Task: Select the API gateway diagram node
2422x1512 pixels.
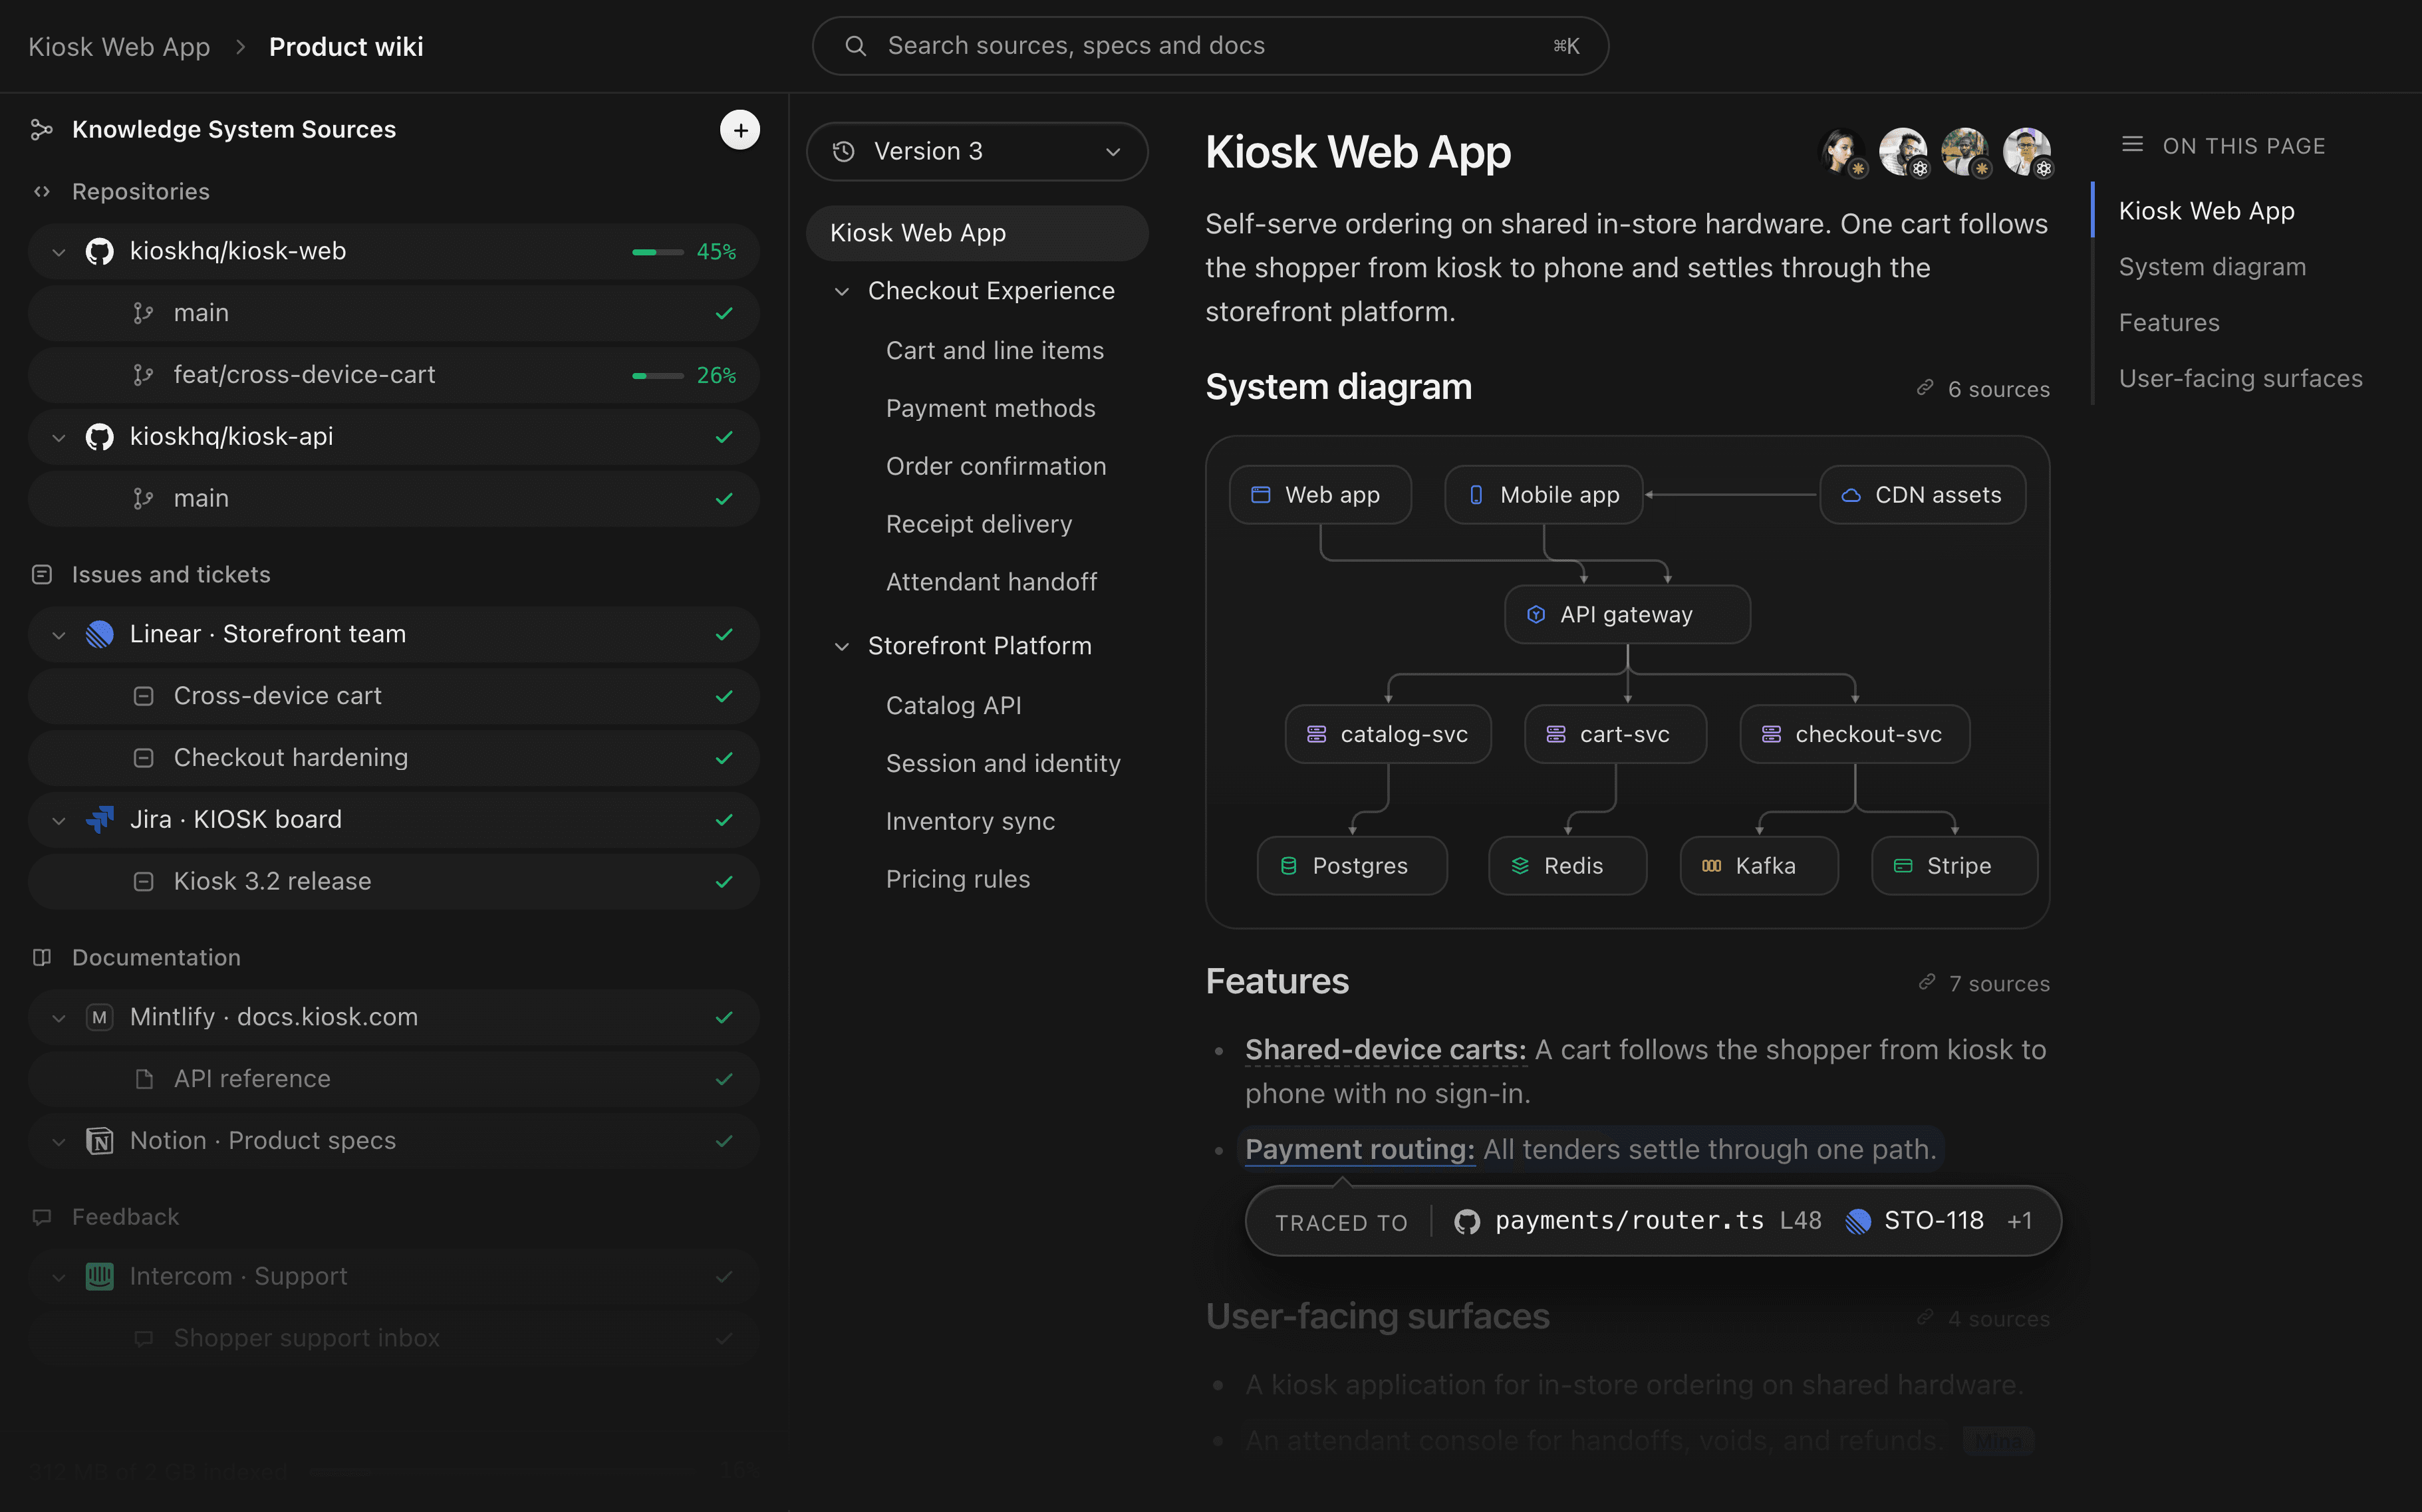Action: click(x=1627, y=614)
